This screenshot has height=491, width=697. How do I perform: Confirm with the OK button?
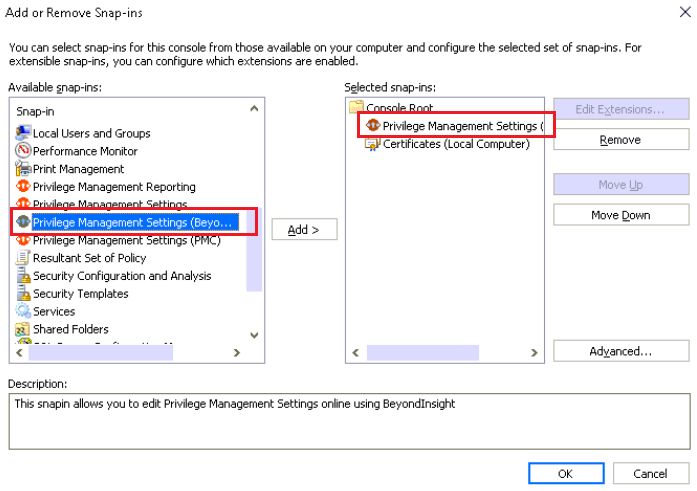(566, 474)
